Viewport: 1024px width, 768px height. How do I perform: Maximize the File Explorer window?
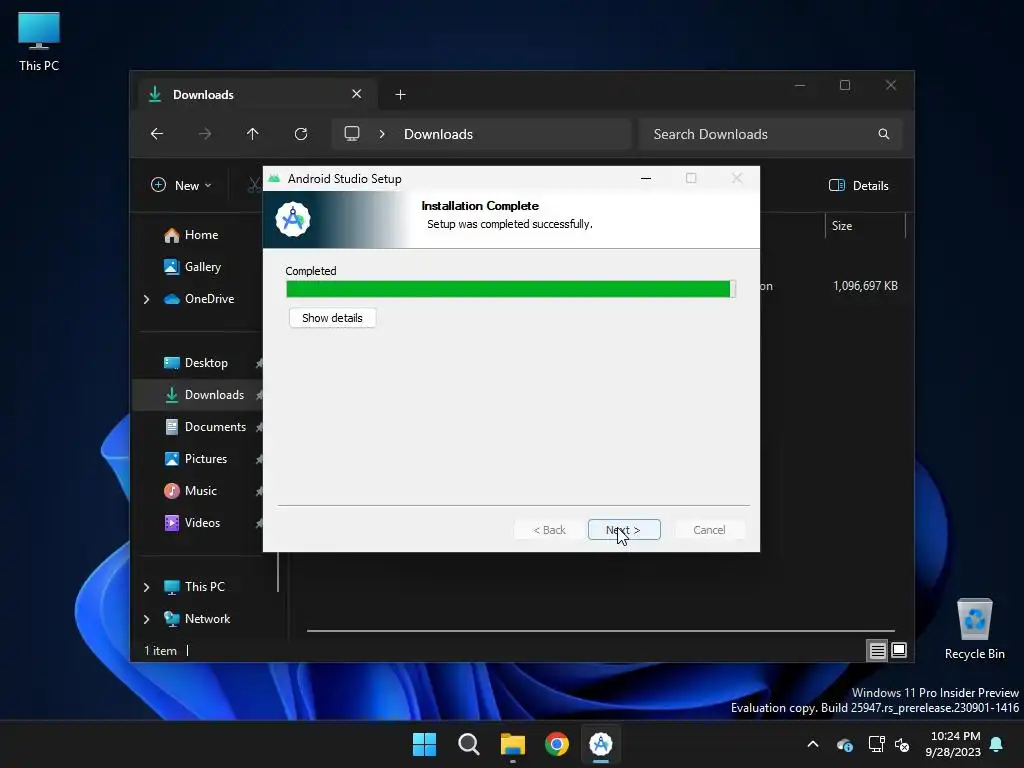845,86
